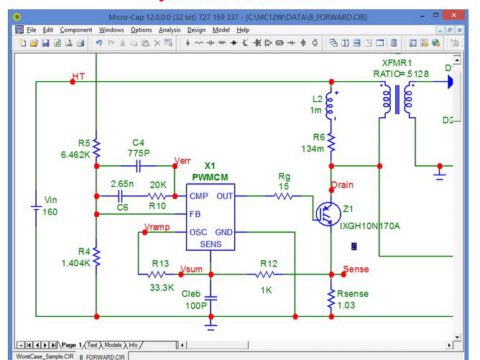Viewport: 480px width, 360px height.
Task: Click the vertical scrollbar down arrow
Action: [457, 337]
